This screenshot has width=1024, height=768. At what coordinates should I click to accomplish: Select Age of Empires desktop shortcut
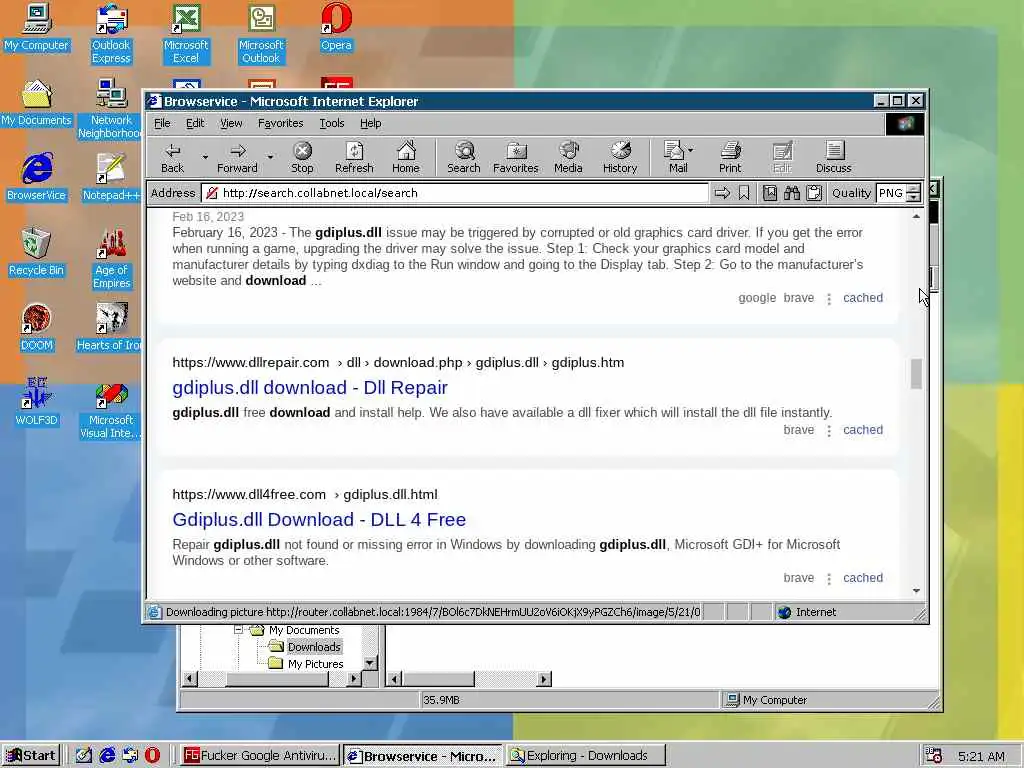pyautogui.click(x=111, y=259)
